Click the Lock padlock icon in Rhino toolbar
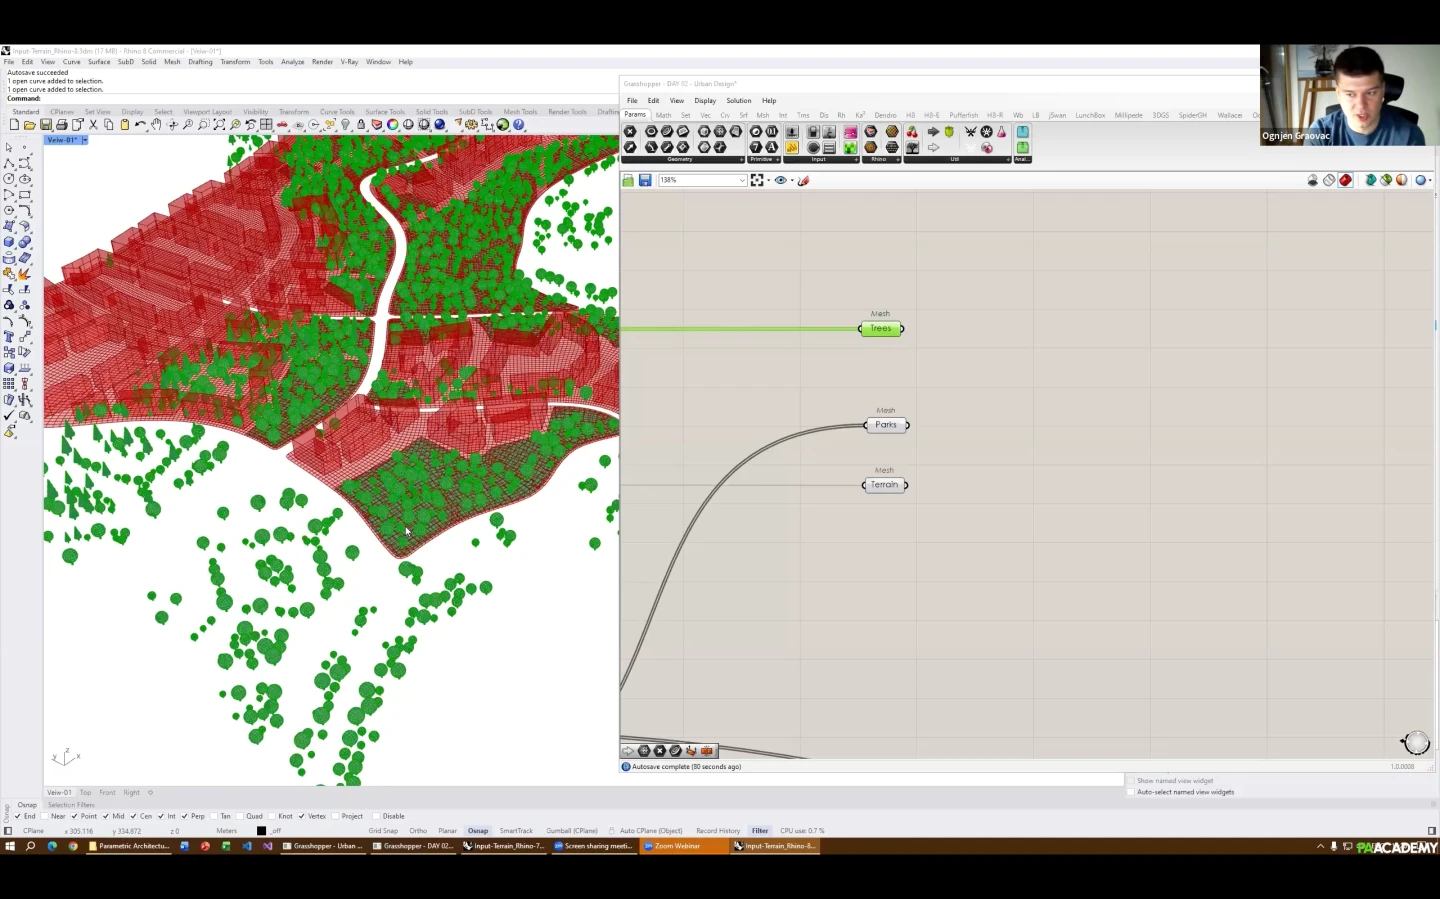The height and width of the screenshot is (899, 1440). pos(361,125)
